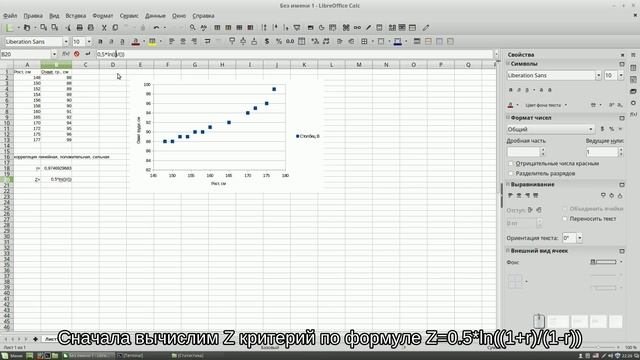Viewport: 640px width, 360px height.
Task: Toggle Underline formatting in toolbar
Action: pyautogui.click(x=122, y=42)
